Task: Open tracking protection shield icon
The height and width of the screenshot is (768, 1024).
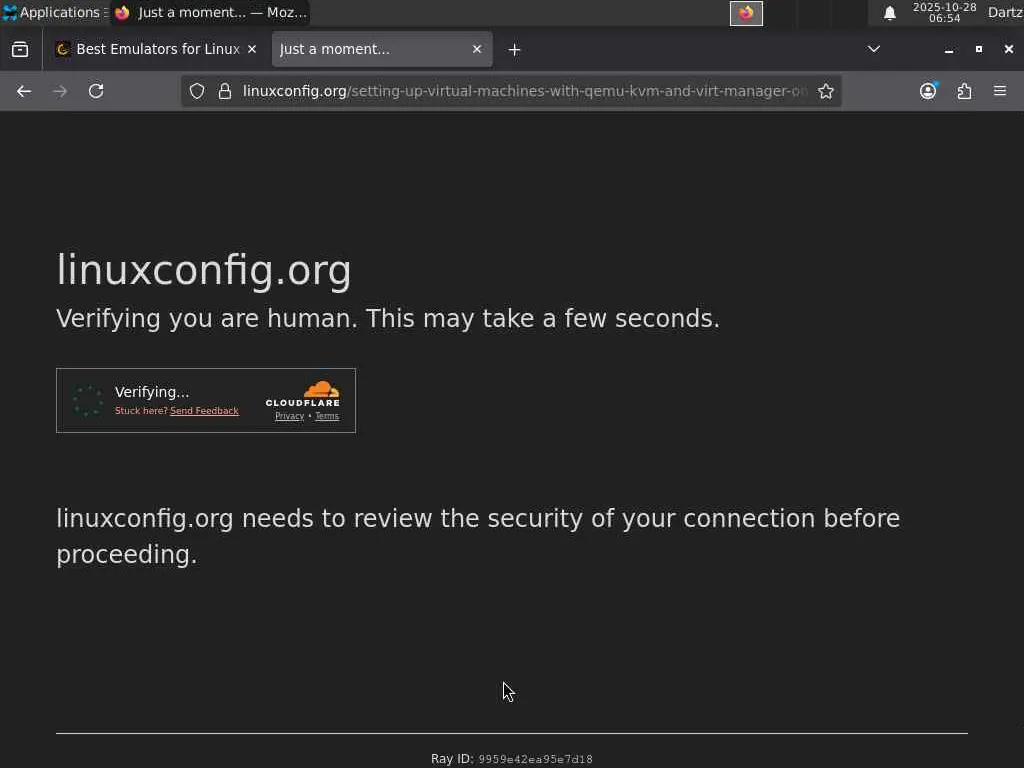Action: (x=197, y=91)
